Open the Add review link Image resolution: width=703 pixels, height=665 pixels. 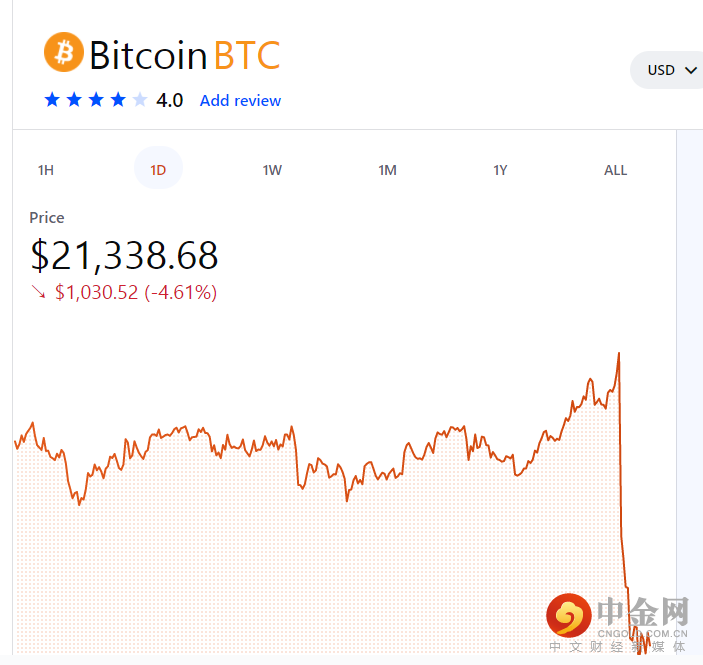[240, 100]
